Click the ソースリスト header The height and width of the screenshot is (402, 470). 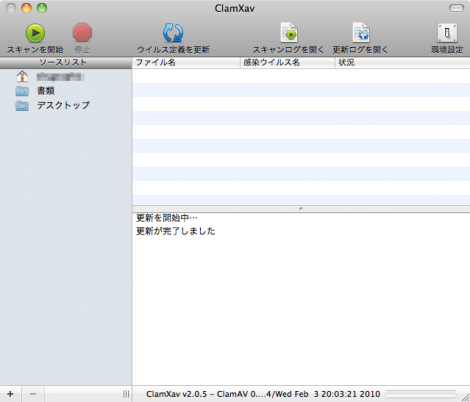pyautogui.click(x=66, y=63)
